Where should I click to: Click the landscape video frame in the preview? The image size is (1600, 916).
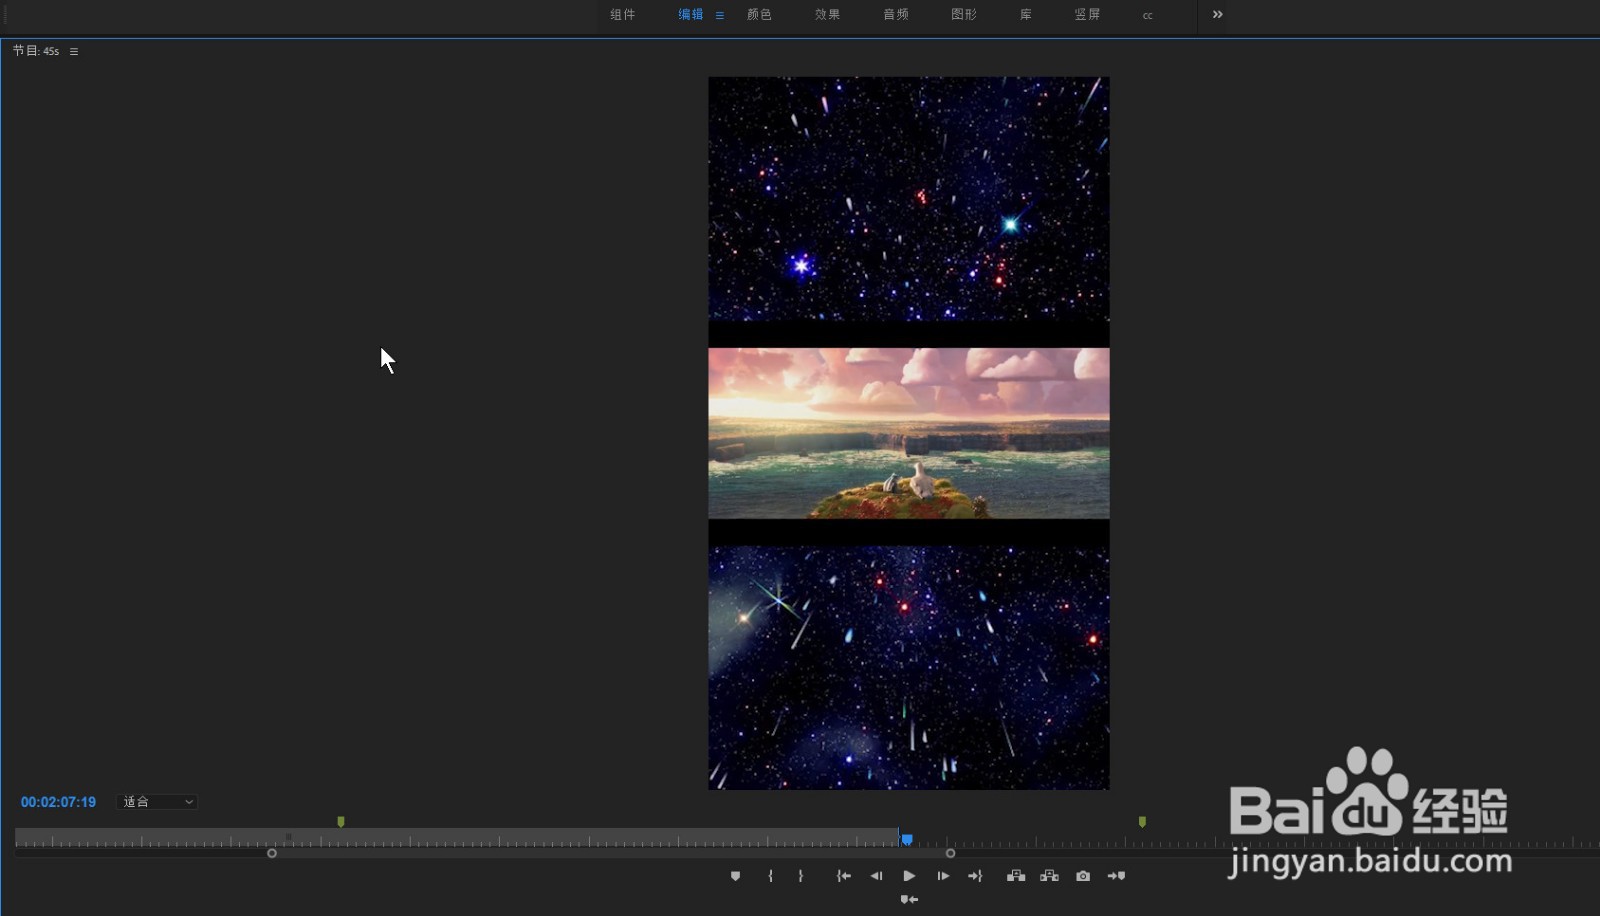point(909,433)
